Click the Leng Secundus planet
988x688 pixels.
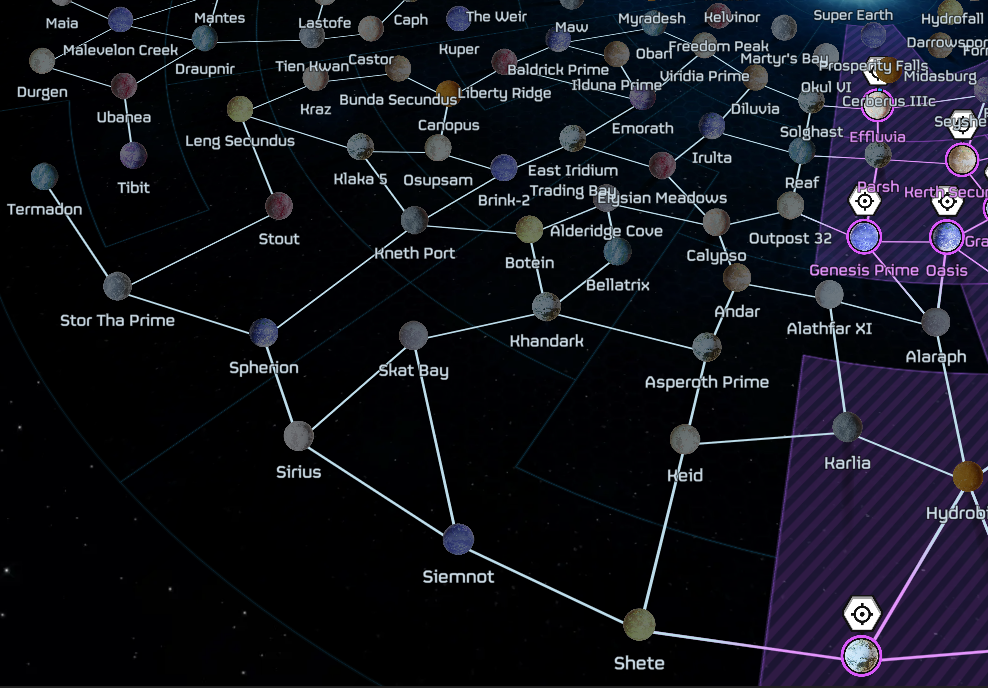coord(240,109)
